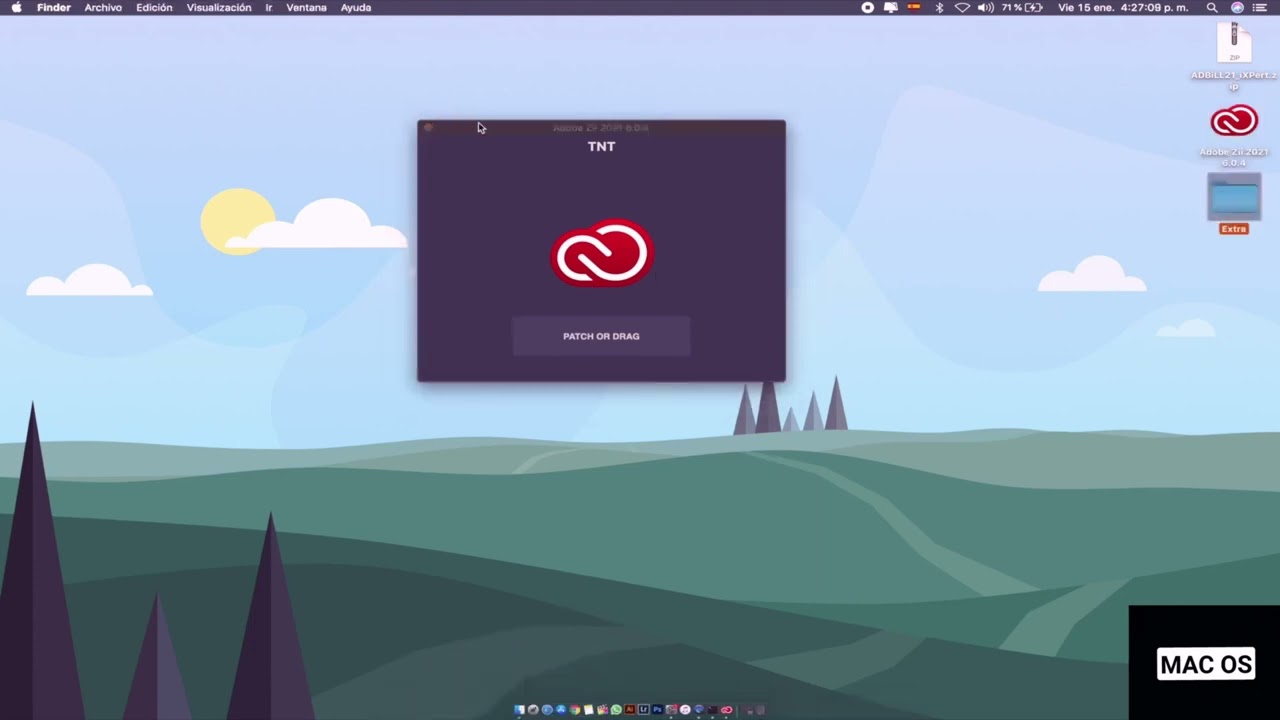
Task: Open Launchpad from the Dock
Action: pyautogui.click(x=533, y=710)
